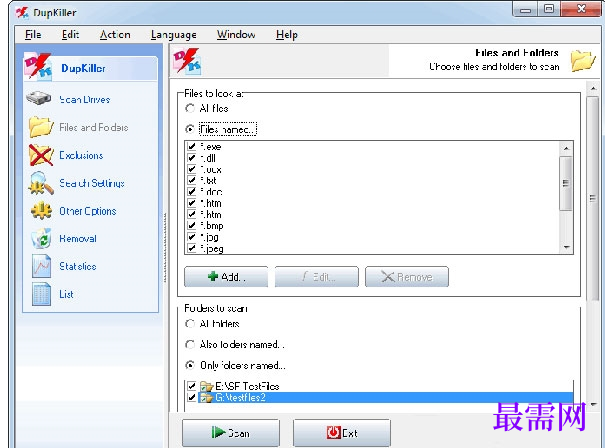Viewport: 605px width, 448px height.
Task: Select the Files and Folders folder icon
Action: click(41, 127)
